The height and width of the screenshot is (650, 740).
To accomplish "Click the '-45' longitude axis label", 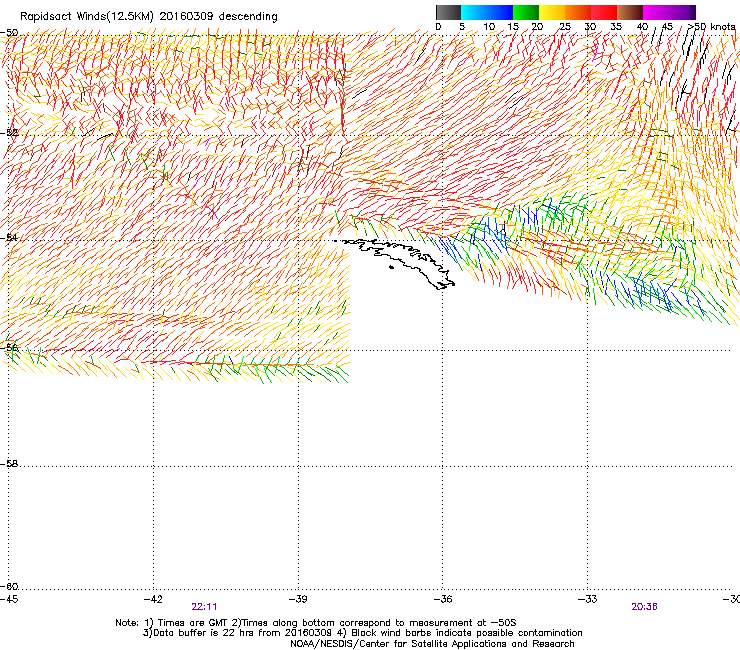I will click(x=9, y=599).
